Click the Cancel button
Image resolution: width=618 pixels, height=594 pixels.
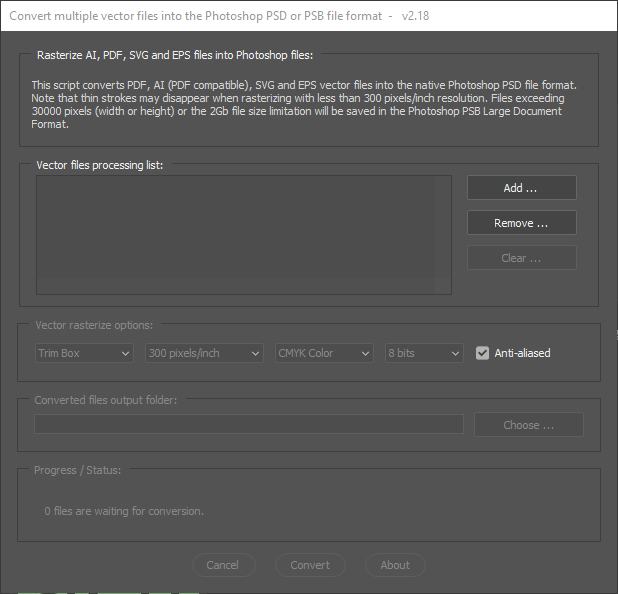click(222, 565)
